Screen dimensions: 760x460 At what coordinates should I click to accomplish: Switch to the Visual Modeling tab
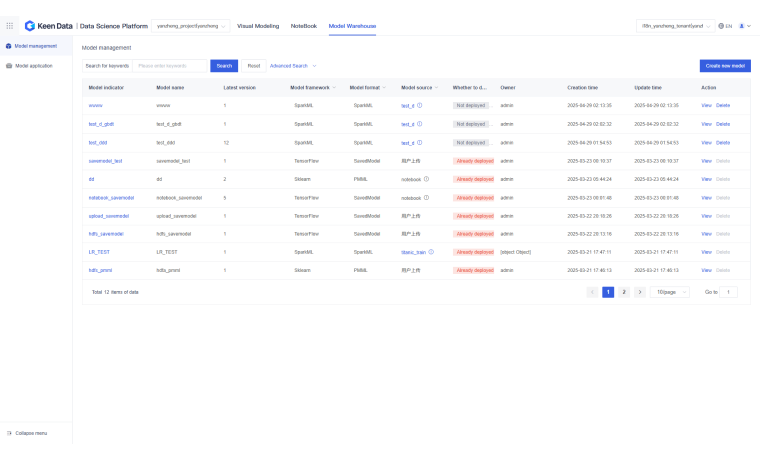pyautogui.click(x=258, y=25)
